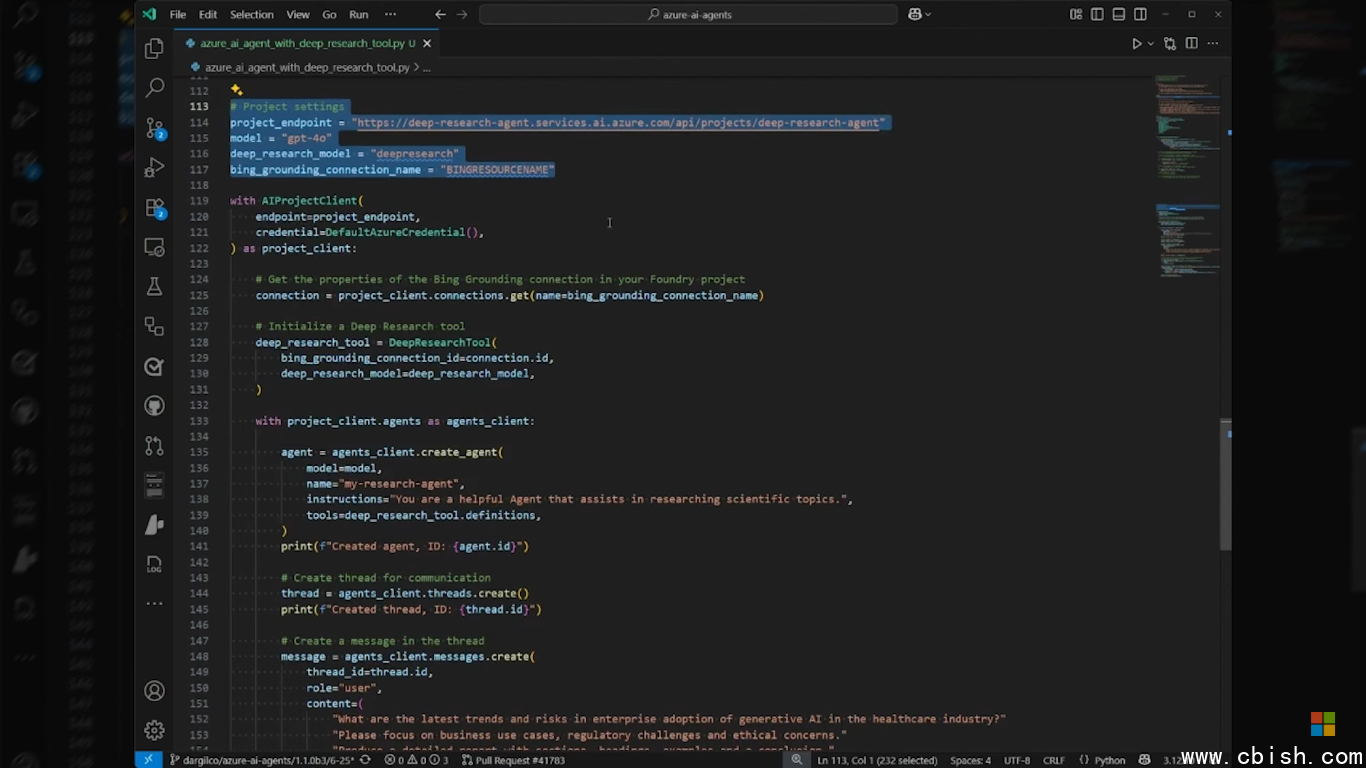Screen dimensions: 1366x768
Task: Open the Explorer view in activity bar
Action: pyautogui.click(x=154, y=48)
